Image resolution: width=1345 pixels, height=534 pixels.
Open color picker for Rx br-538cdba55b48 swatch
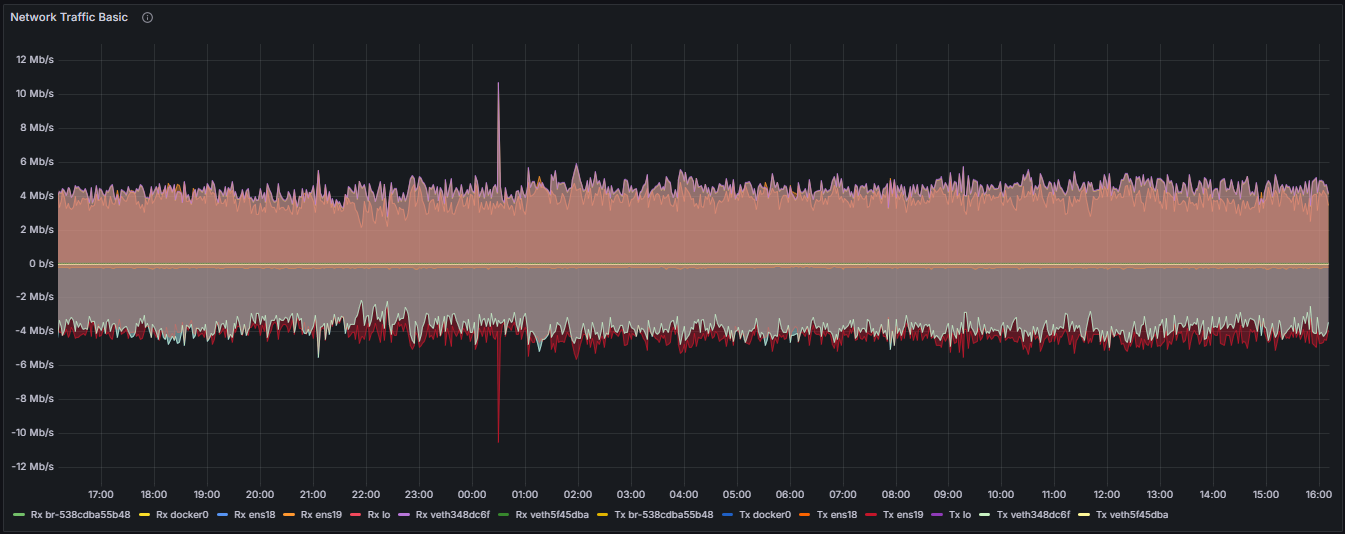18,515
